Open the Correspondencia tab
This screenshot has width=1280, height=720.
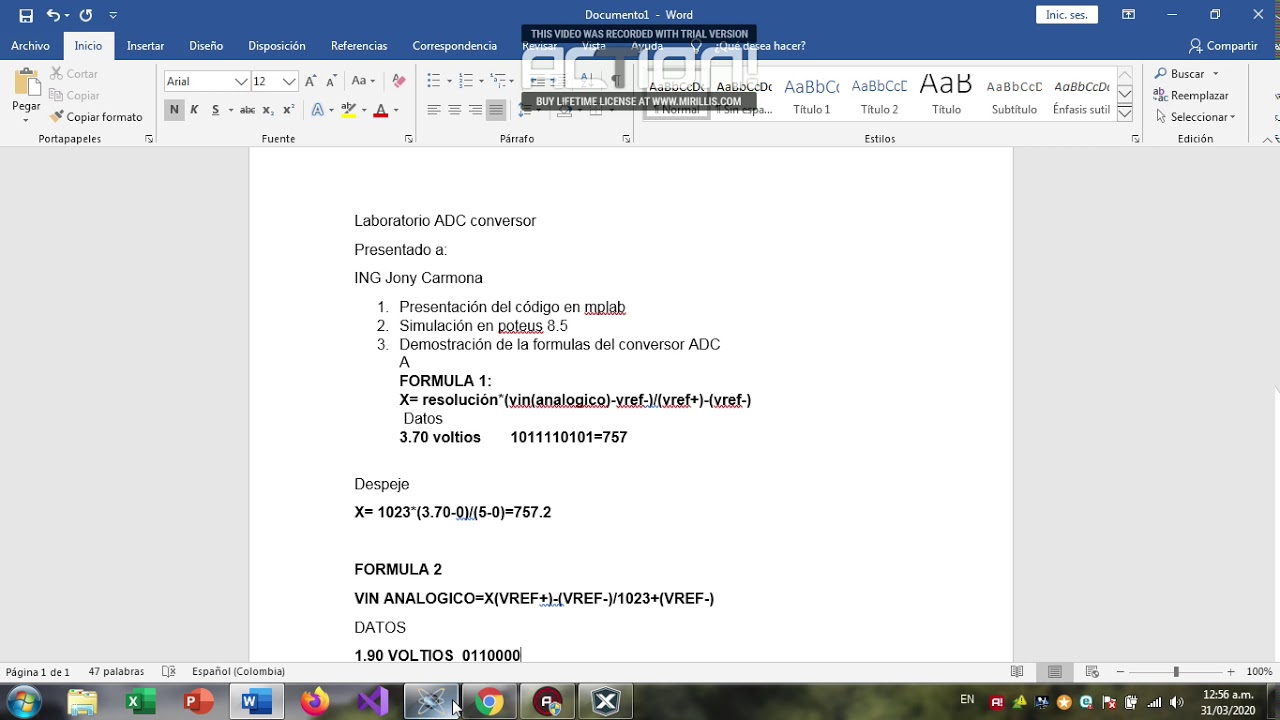point(454,46)
